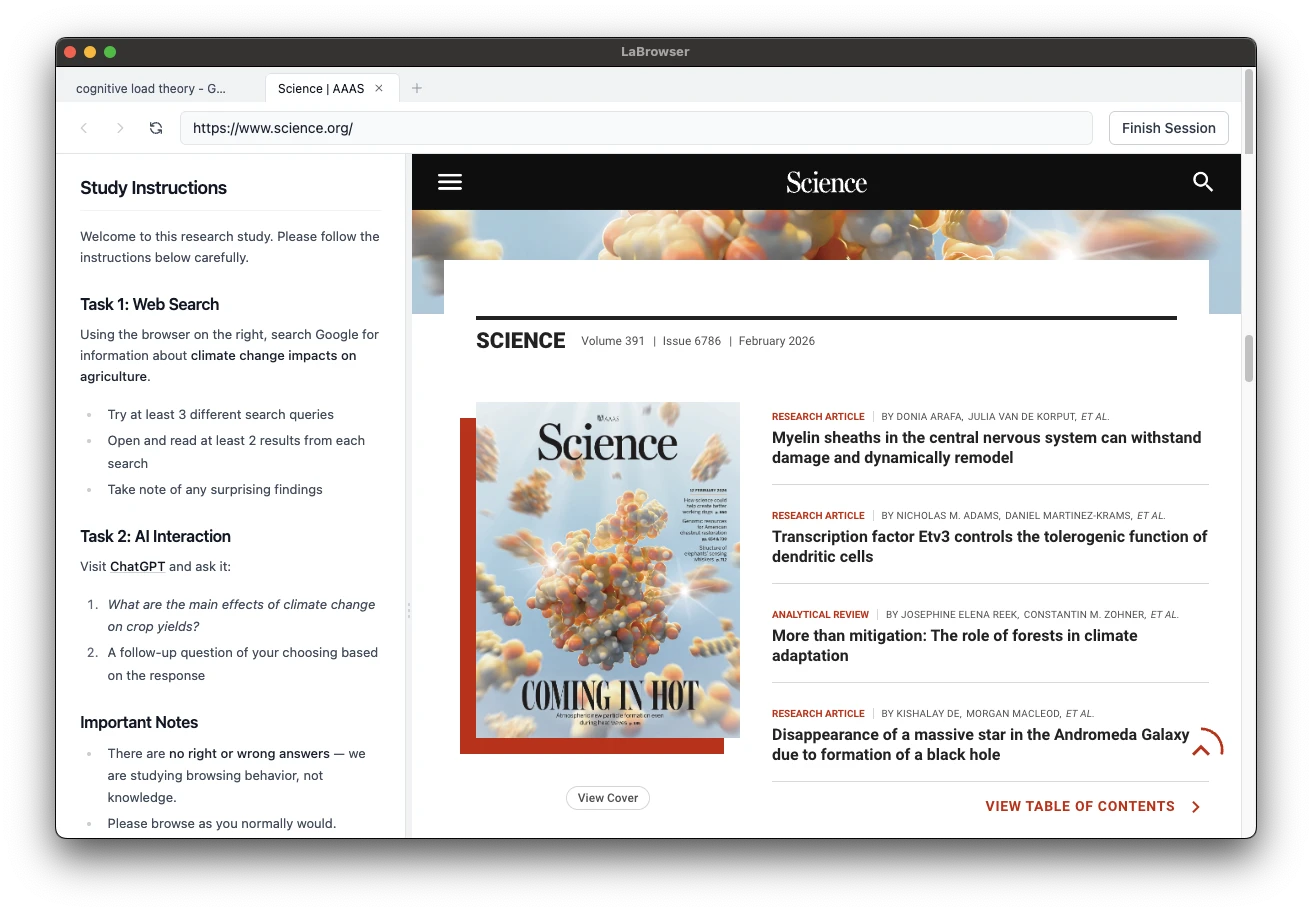Open the ChatGPT link in Task 2
The image size is (1312, 912).
[137, 566]
